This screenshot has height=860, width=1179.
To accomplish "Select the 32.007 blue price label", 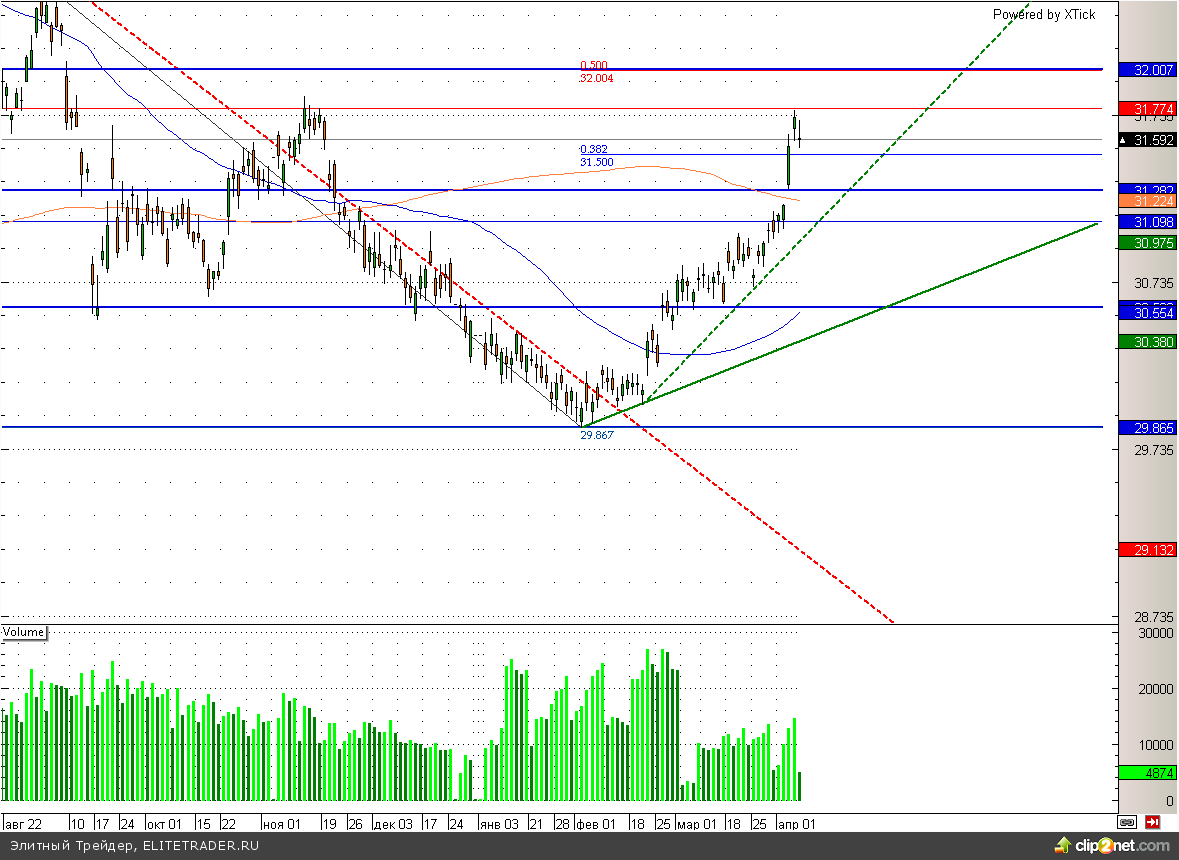I will (x=1146, y=70).
